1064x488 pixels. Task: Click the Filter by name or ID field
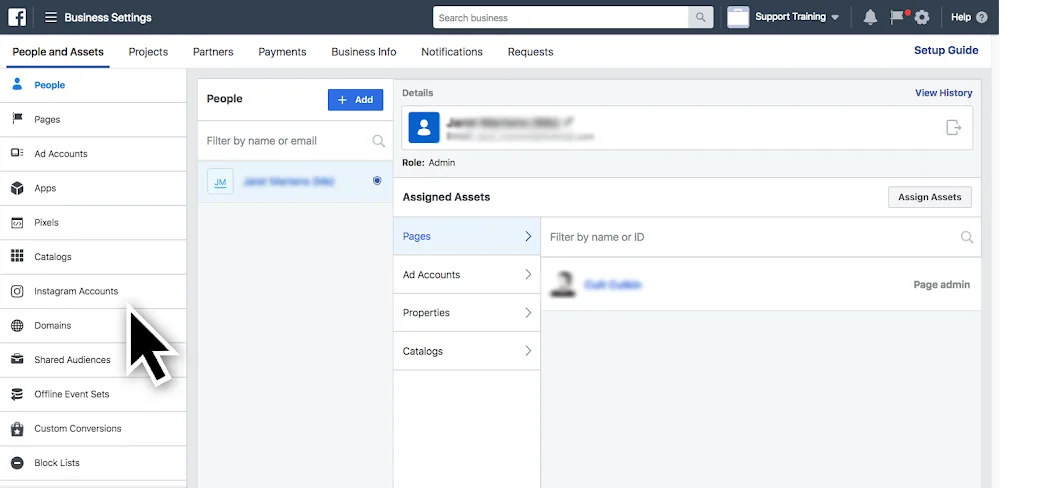pyautogui.click(x=761, y=237)
